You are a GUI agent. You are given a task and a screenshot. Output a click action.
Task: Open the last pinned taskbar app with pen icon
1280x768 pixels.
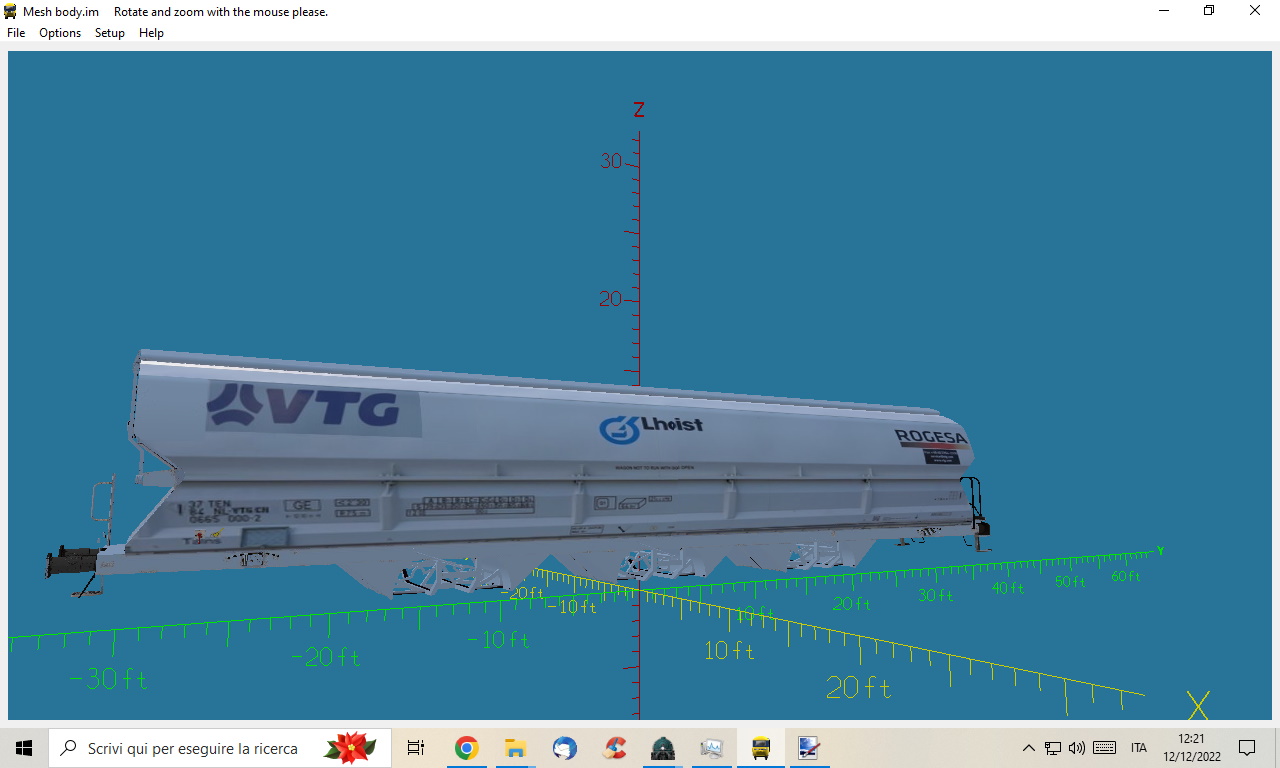coord(809,748)
